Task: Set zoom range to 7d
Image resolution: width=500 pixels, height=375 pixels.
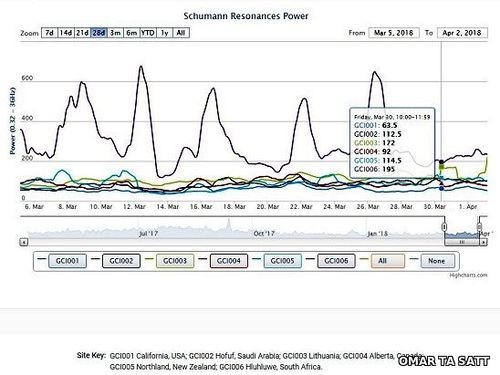Action: tap(49, 33)
